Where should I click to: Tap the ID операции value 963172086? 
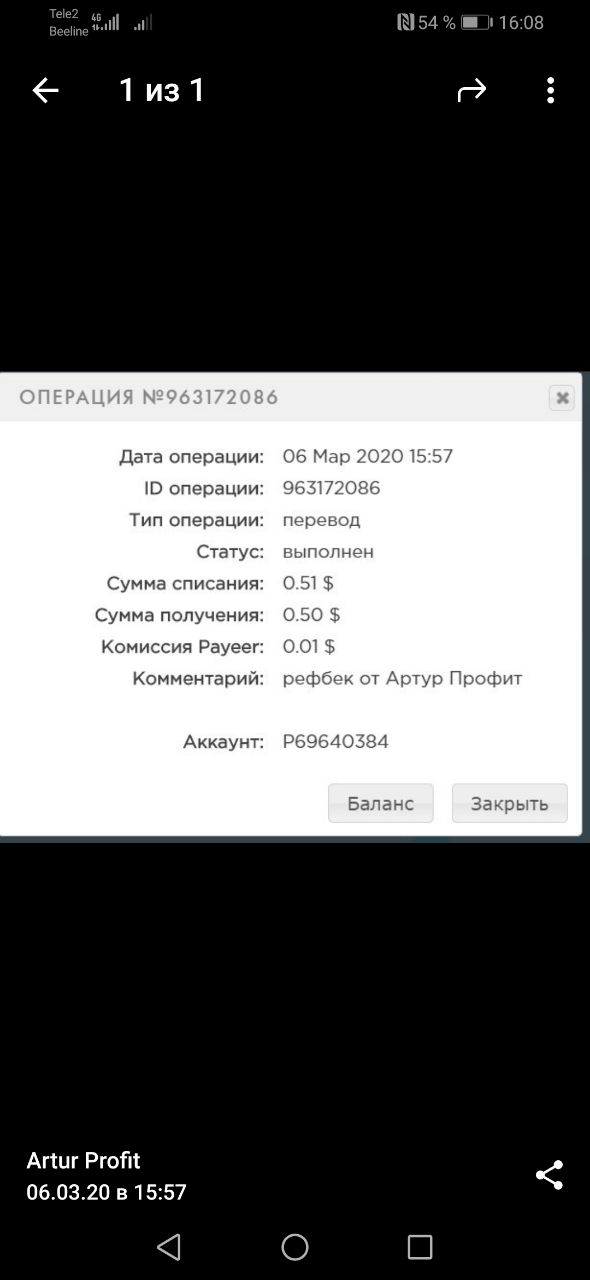(x=331, y=488)
